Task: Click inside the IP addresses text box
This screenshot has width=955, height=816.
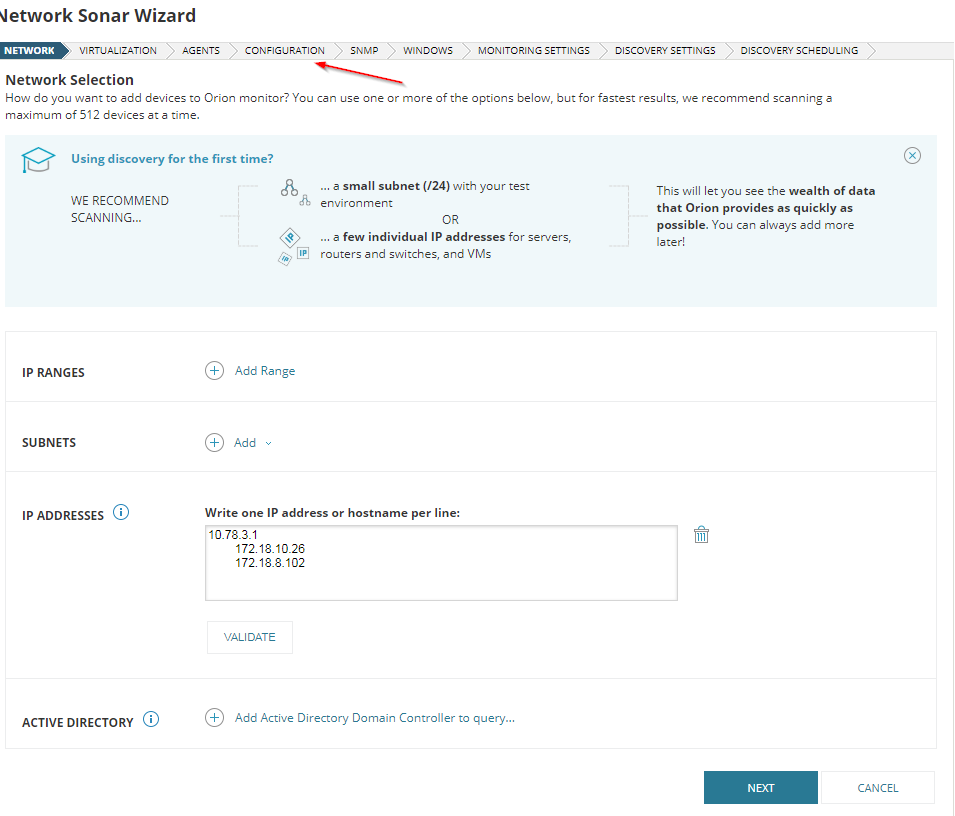Action: pos(441,563)
